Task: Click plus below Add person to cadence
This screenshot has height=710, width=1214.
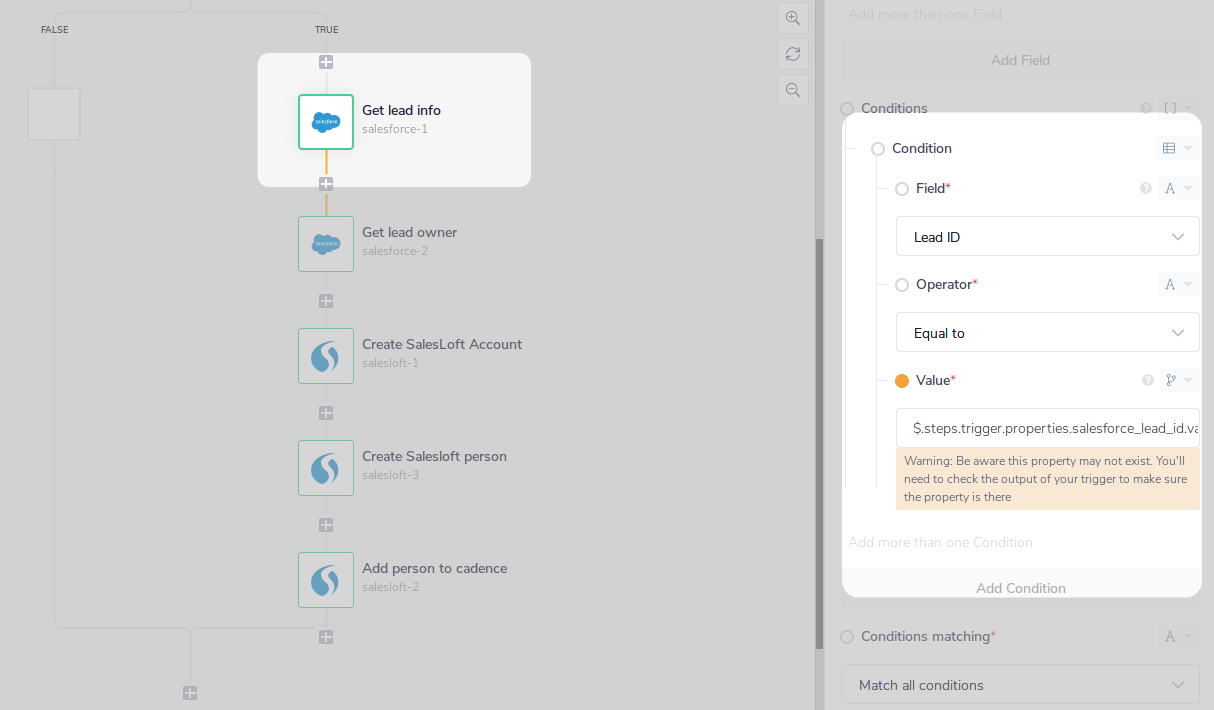Action: pyautogui.click(x=326, y=637)
